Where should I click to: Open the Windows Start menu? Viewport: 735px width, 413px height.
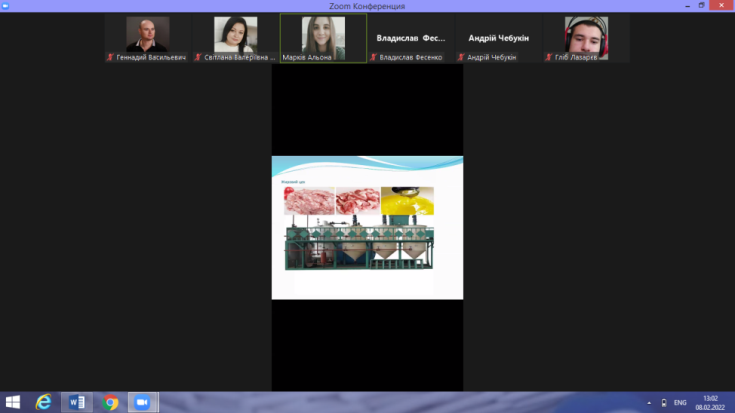(13, 402)
